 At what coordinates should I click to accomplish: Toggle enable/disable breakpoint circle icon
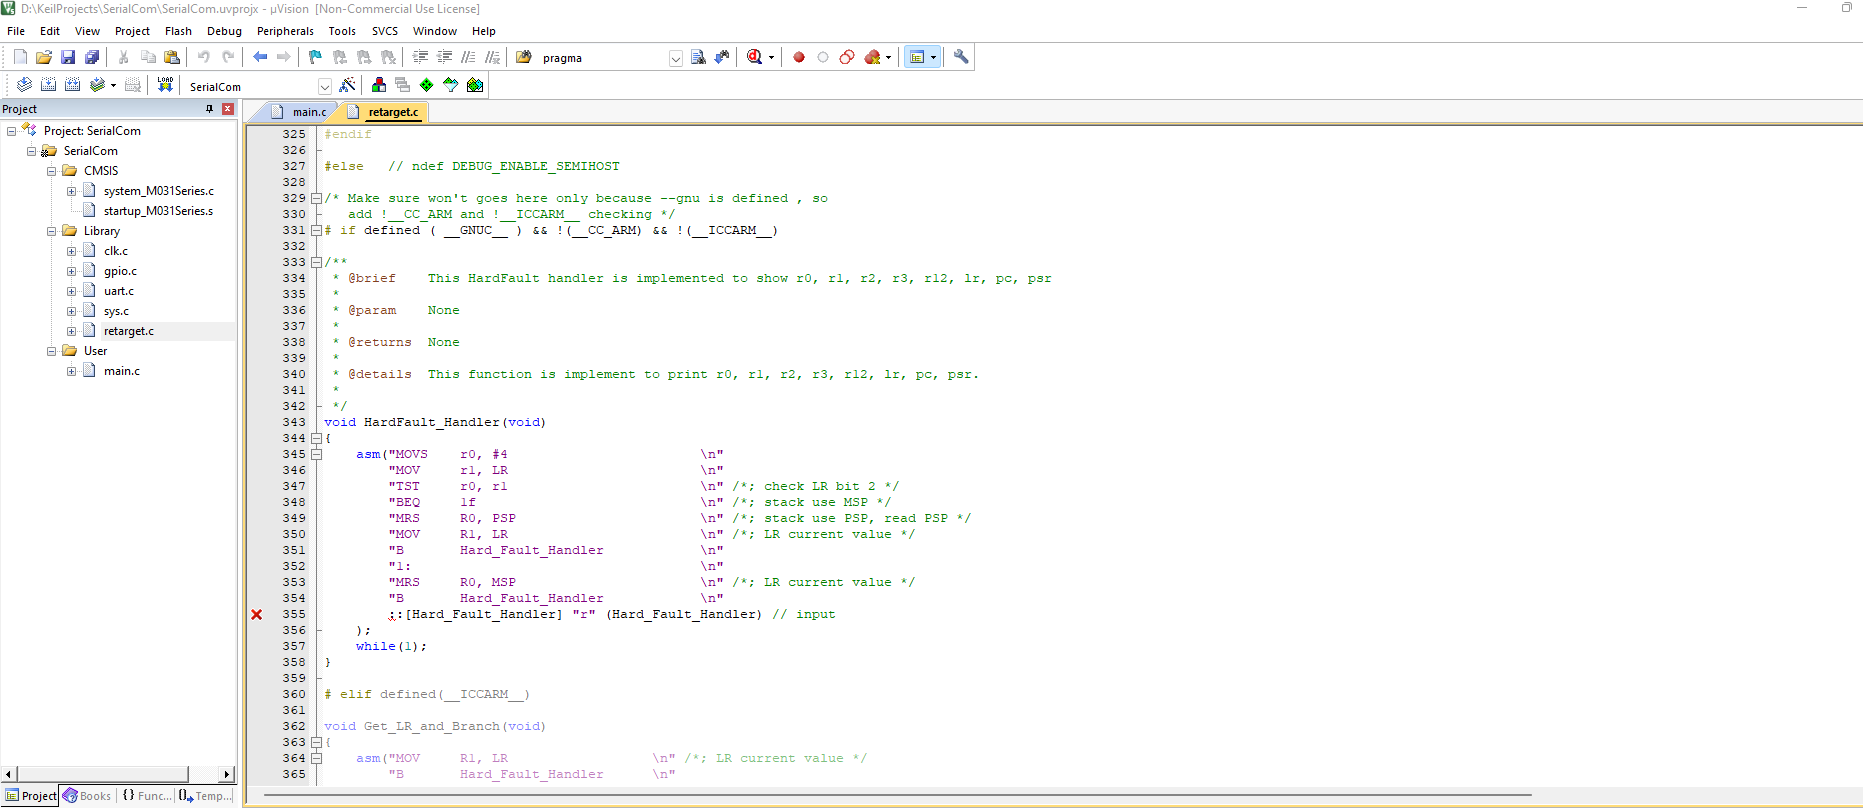823,57
